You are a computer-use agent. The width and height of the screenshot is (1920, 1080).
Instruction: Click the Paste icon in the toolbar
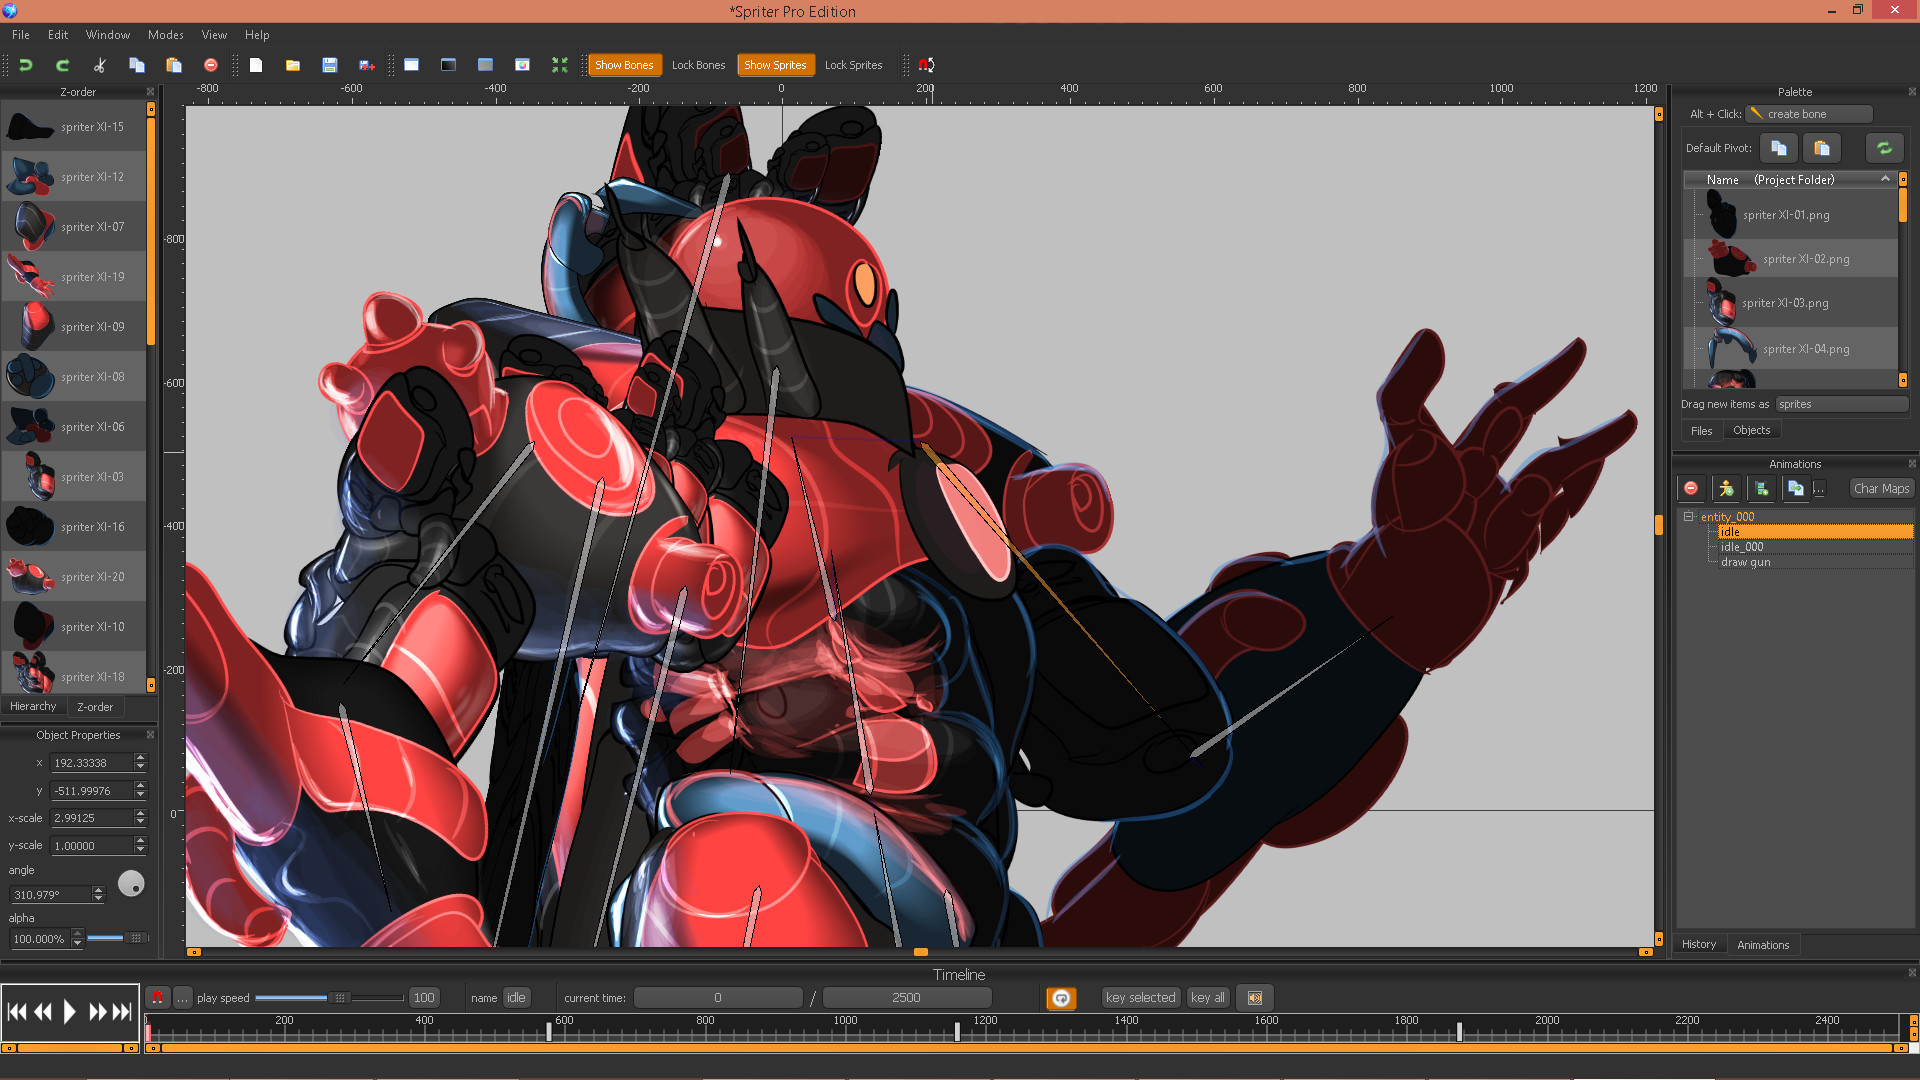[173, 65]
